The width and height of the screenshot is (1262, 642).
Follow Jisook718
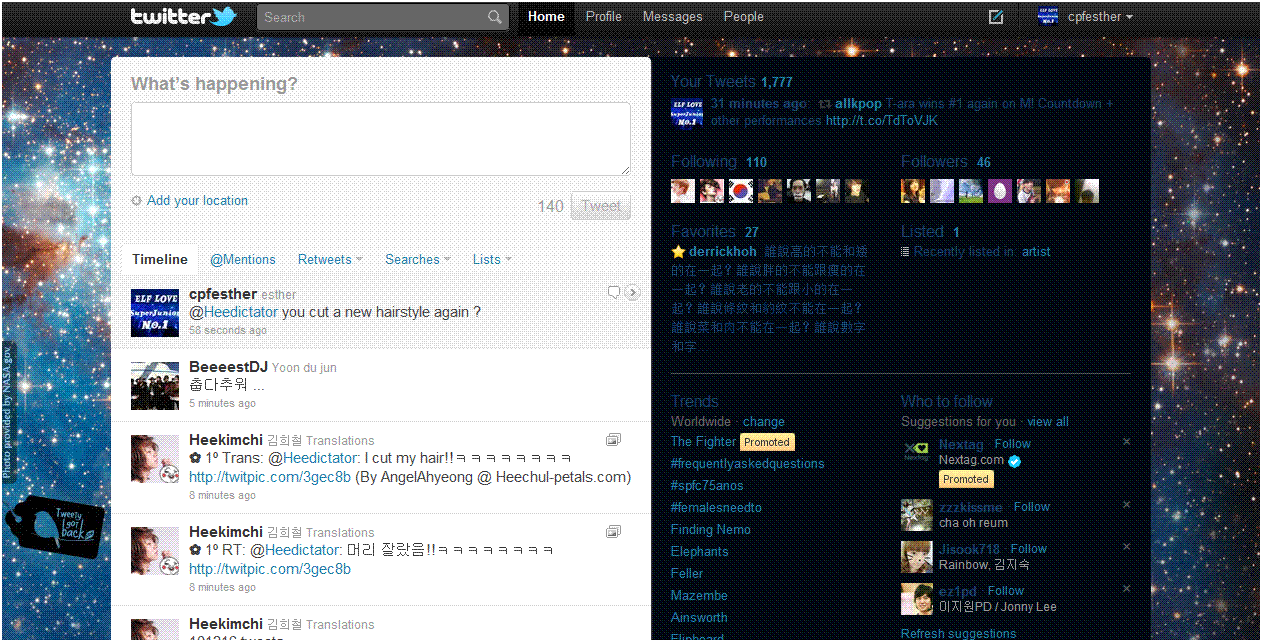point(1028,549)
